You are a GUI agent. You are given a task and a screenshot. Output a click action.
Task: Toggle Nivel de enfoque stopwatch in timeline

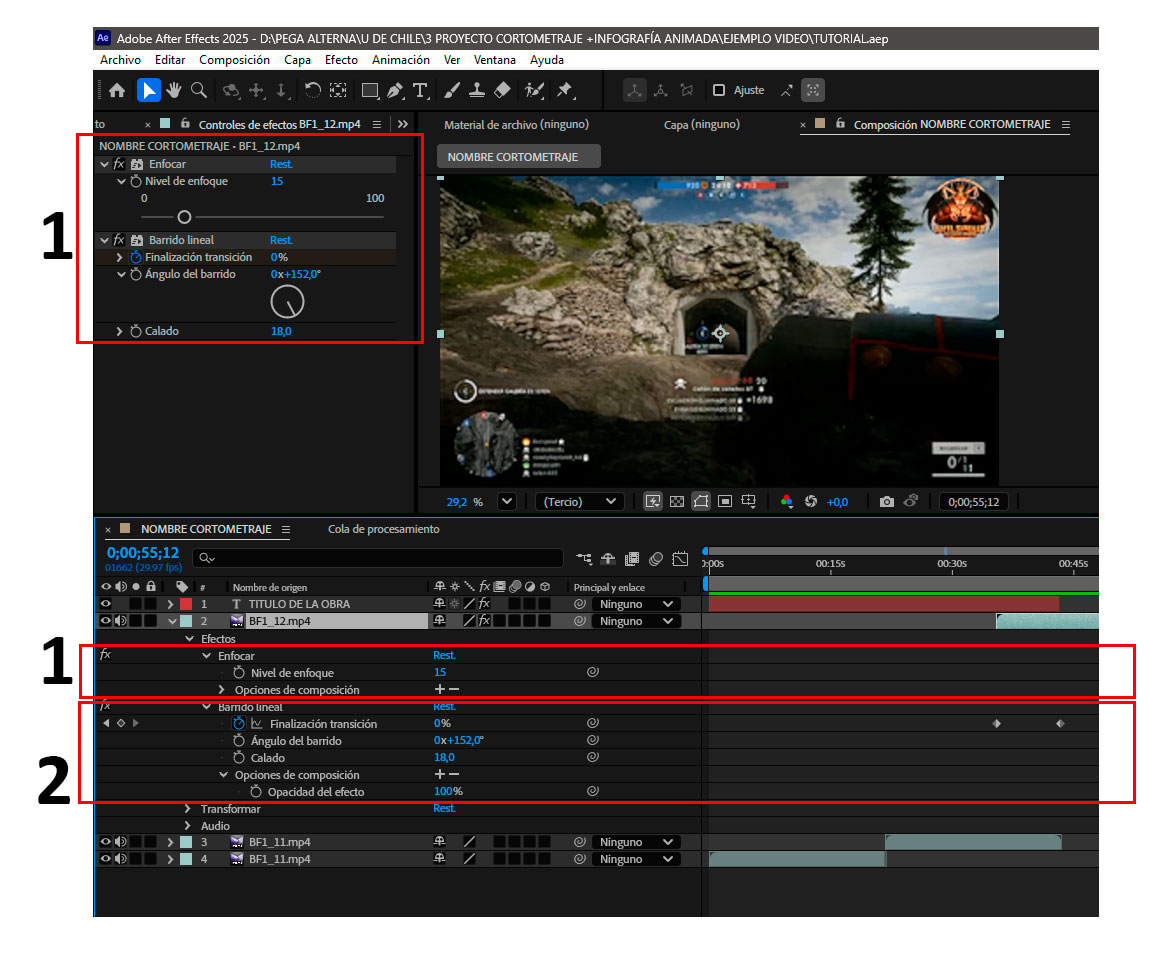click(x=238, y=672)
